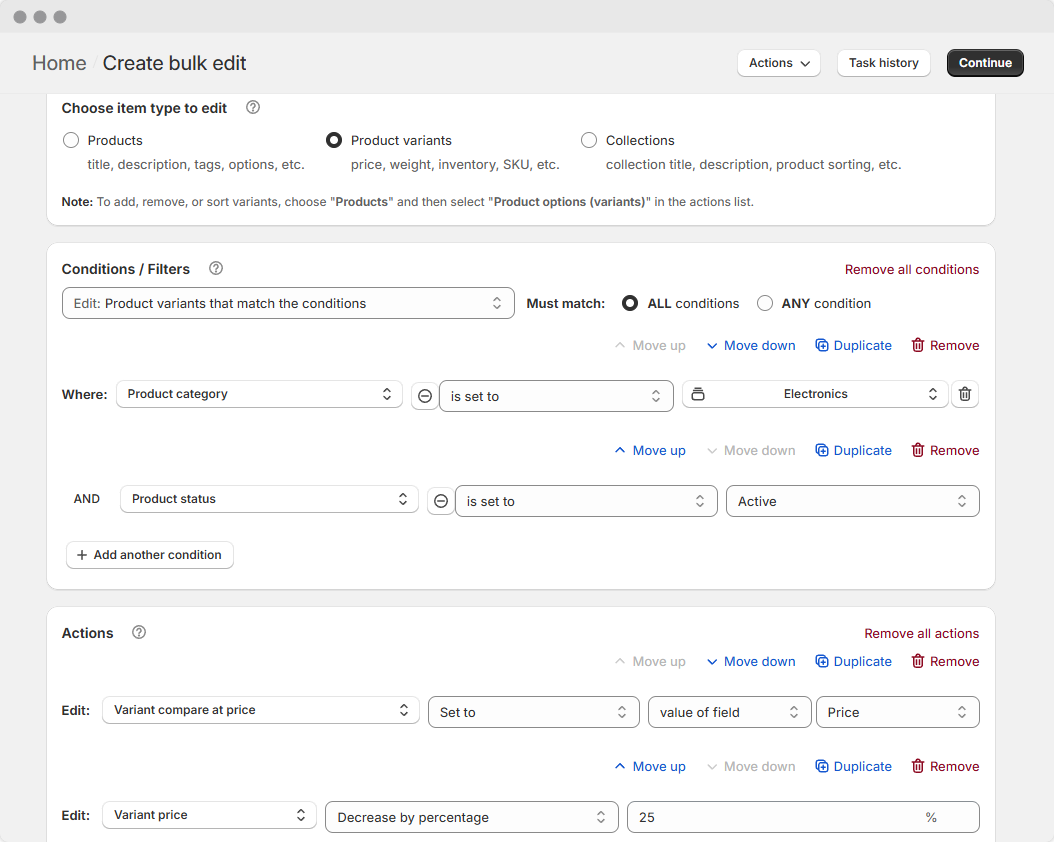Click Add another condition
Image resolution: width=1054 pixels, height=842 pixels.
(x=149, y=555)
